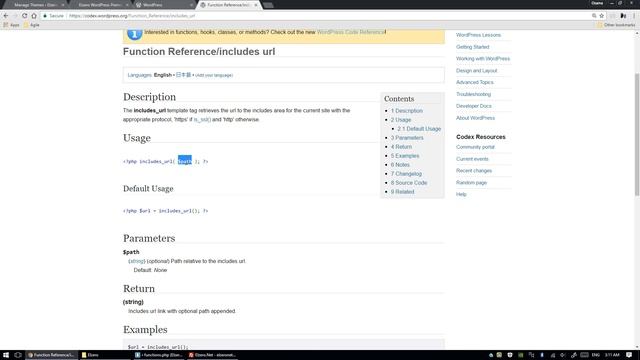Reload the page with the refresh icon
Image resolution: width=640 pixels, height=360 pixels.
pyautogui.click(x=24, y=16)
